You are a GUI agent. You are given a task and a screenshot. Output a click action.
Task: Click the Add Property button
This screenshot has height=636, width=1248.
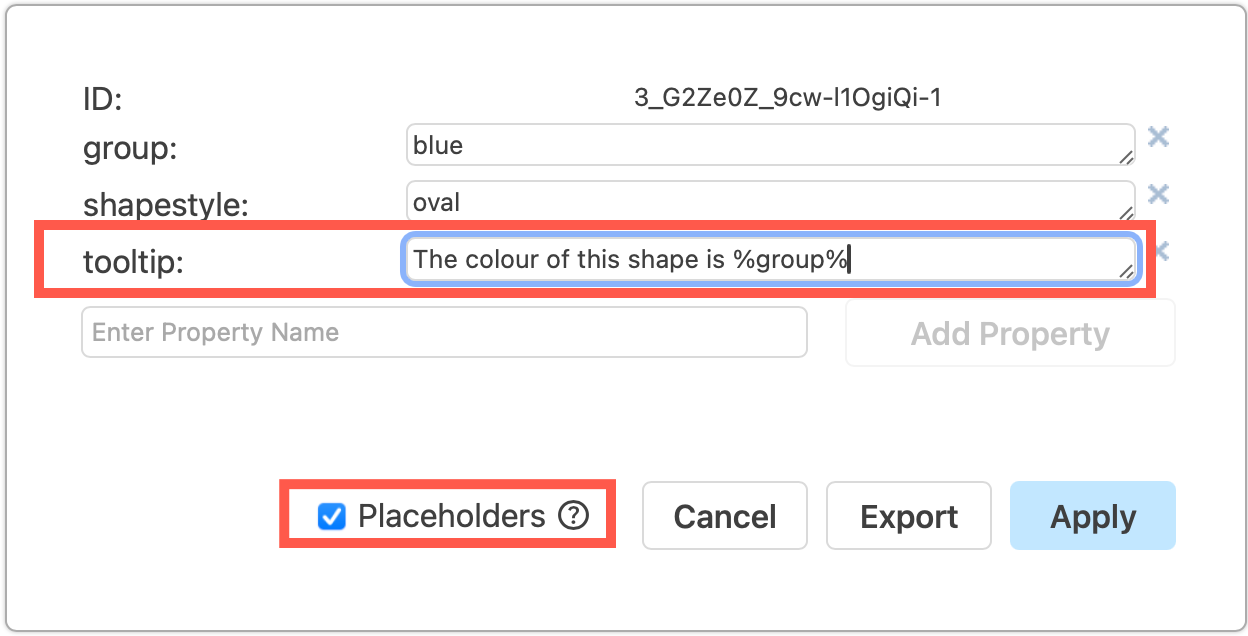click(x=1009, y=333)
